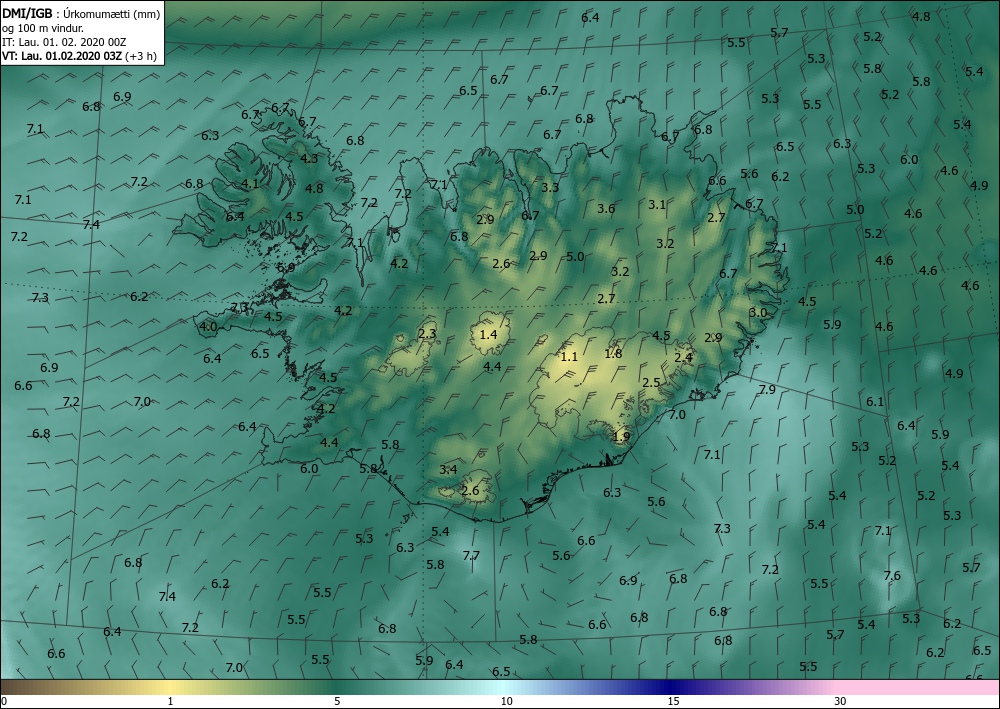
Task: Click the value 2.5 on the map
Action: [651, 383]
